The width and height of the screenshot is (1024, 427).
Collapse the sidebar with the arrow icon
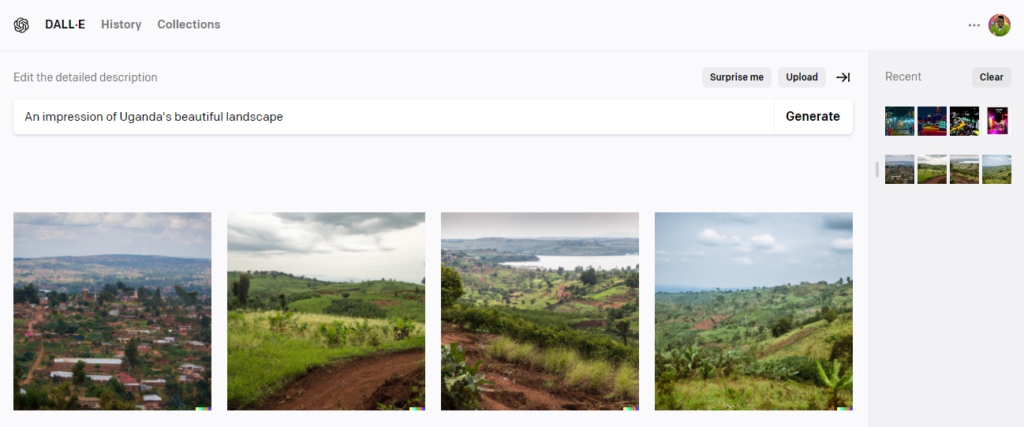843,77
